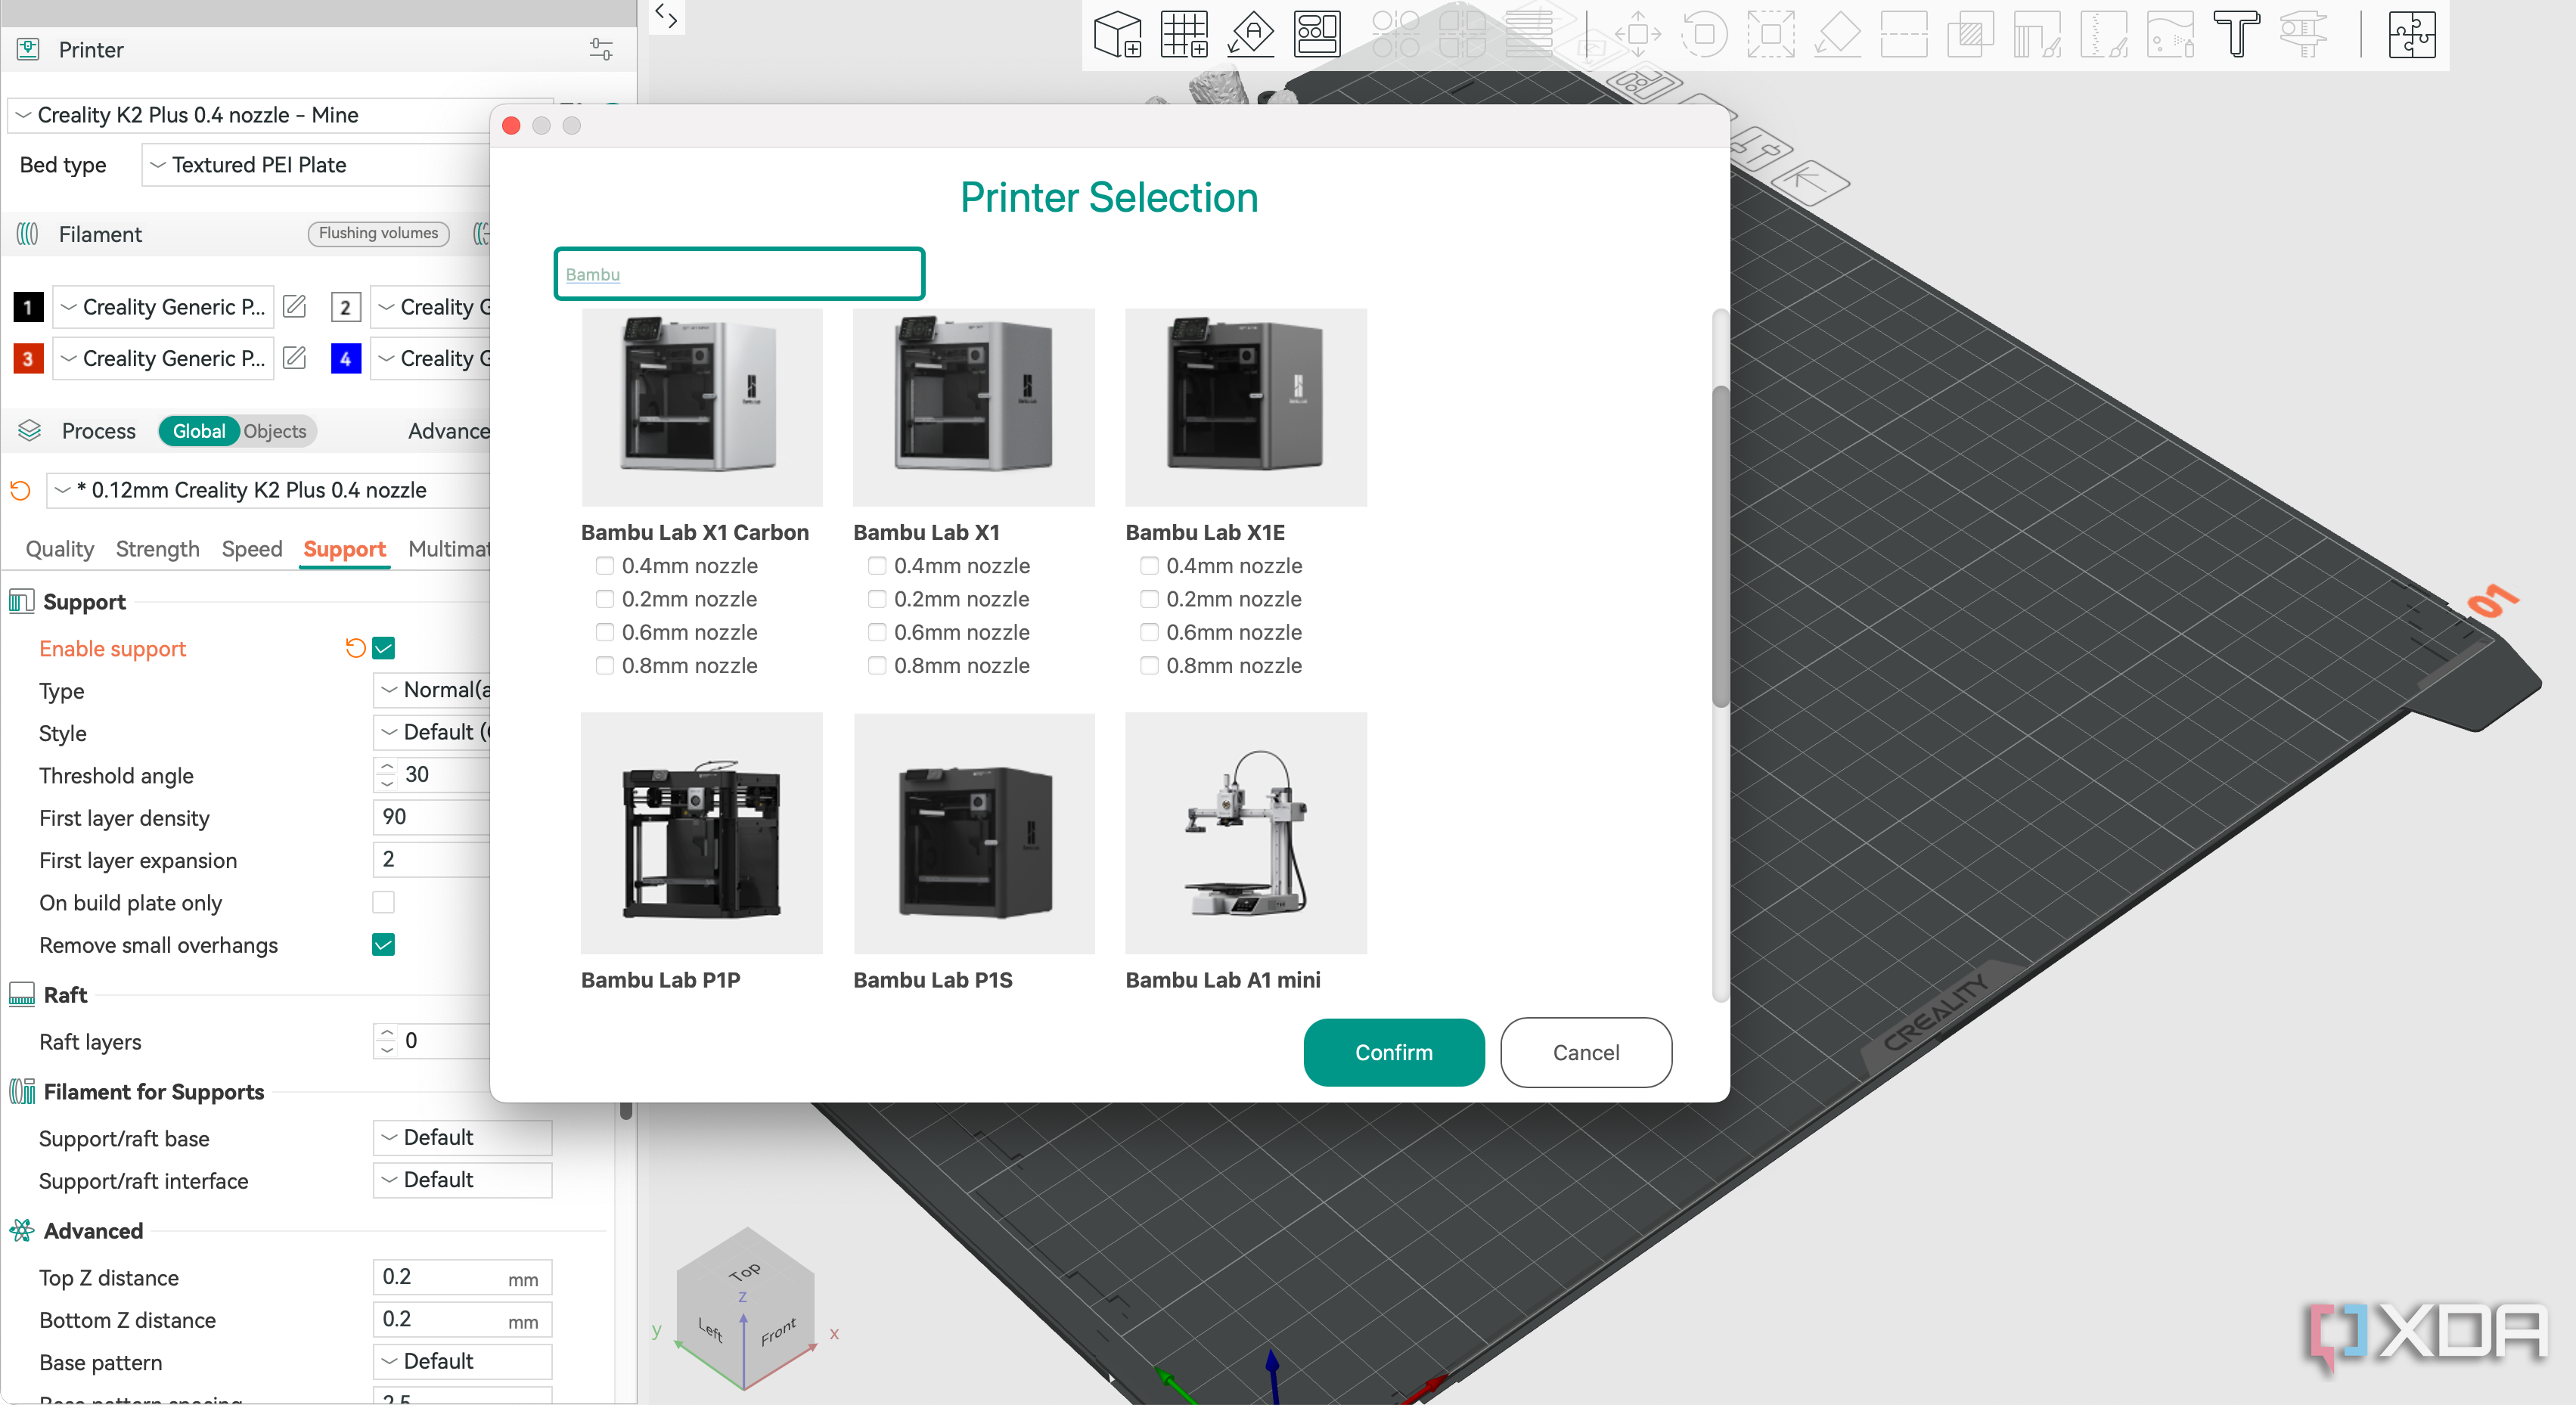Open the Base pattern dropdown
The width and height of the screenshot is (2576, 1405).
coord(462,1361)
